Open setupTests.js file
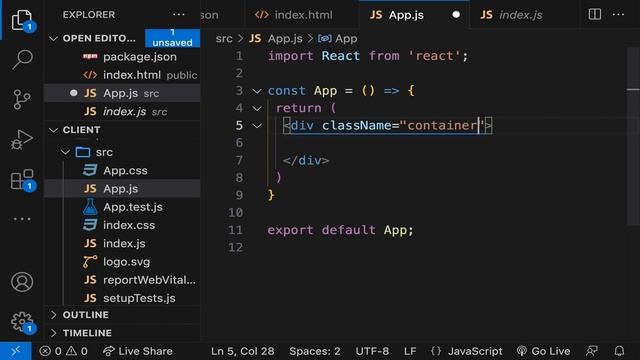The width and height of the screenshot is (640, 360). click(122, 298)
